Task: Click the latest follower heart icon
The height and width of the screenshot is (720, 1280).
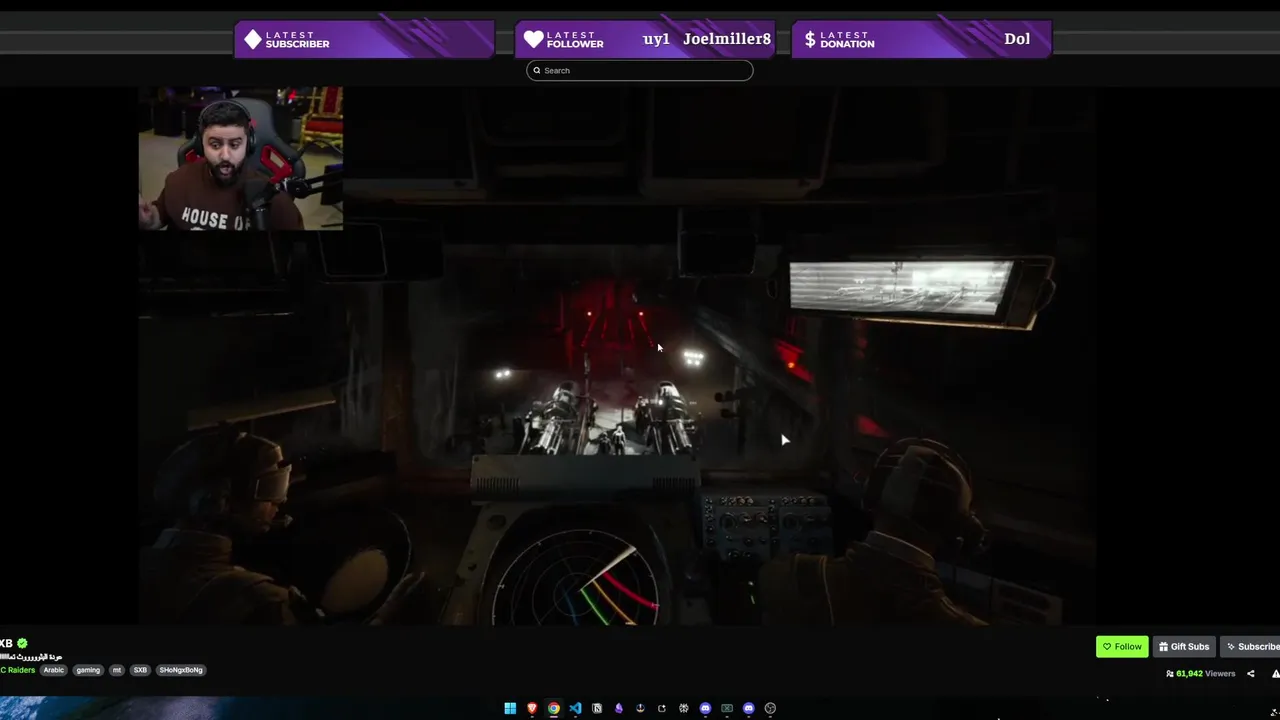Action: [x=533, y=39]
